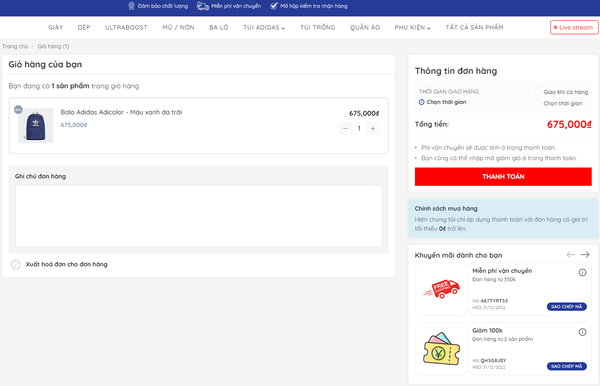
Task: Expand the TÚI ADIDAS dropdown menu
Action: pos(264,28)
